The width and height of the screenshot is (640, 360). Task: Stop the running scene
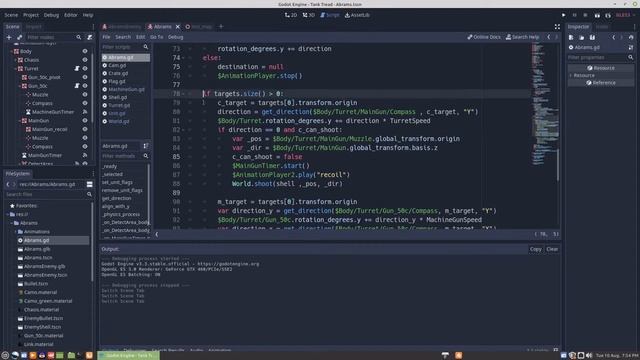(x=585, y=15)
